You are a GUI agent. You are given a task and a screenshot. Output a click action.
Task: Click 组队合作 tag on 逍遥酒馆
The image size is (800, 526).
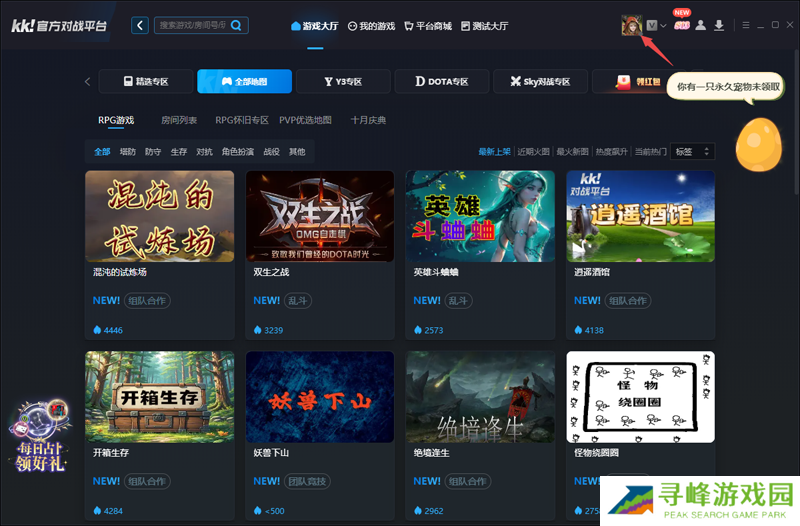[x=628, y=300]
